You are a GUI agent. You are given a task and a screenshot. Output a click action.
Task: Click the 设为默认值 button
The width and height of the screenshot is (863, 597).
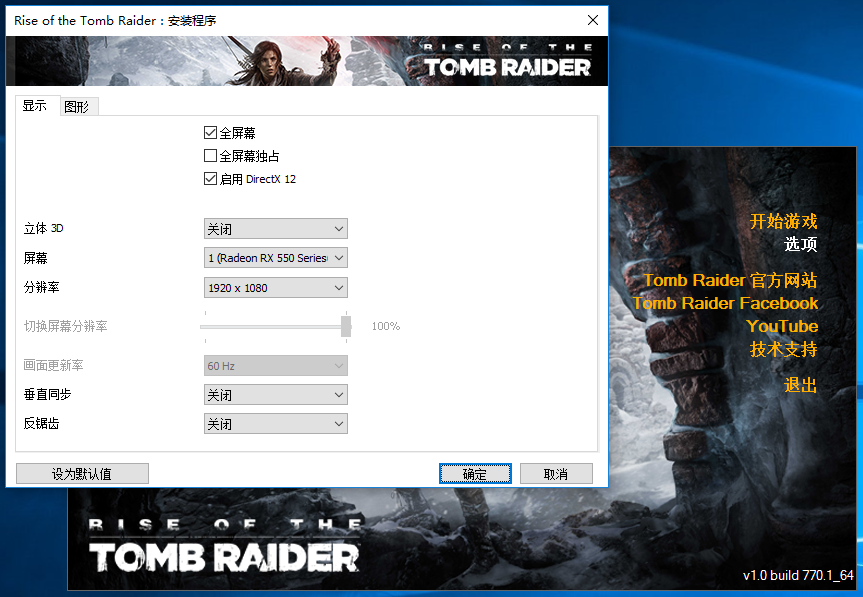coord(82,474)
